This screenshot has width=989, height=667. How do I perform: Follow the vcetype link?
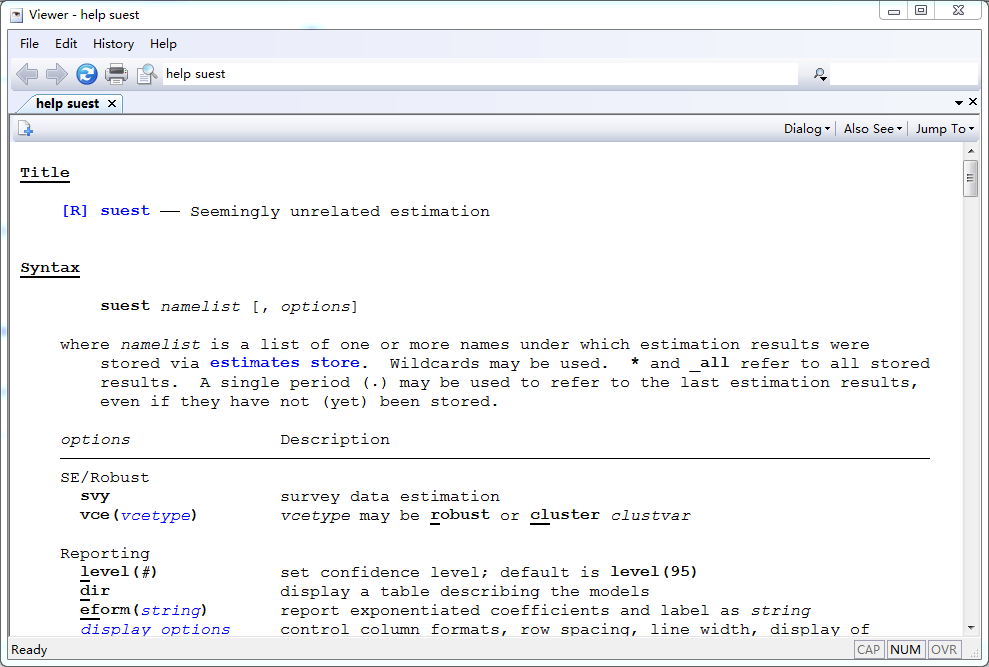(155, 516)
